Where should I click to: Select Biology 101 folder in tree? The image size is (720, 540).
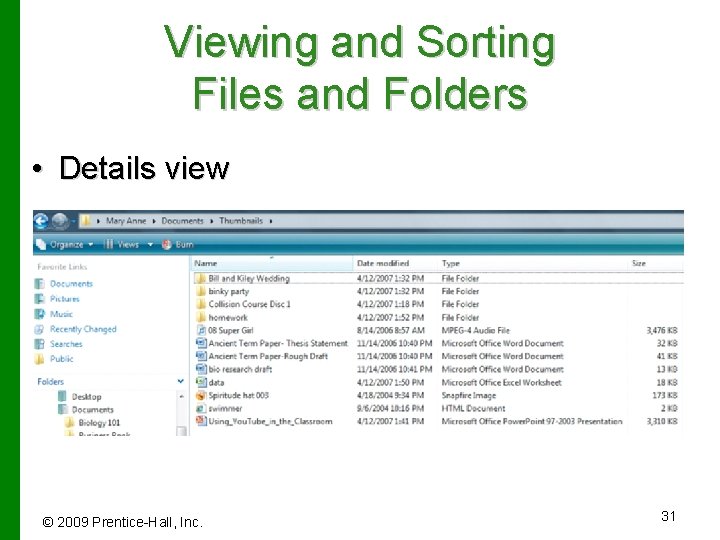click(99, 422)
